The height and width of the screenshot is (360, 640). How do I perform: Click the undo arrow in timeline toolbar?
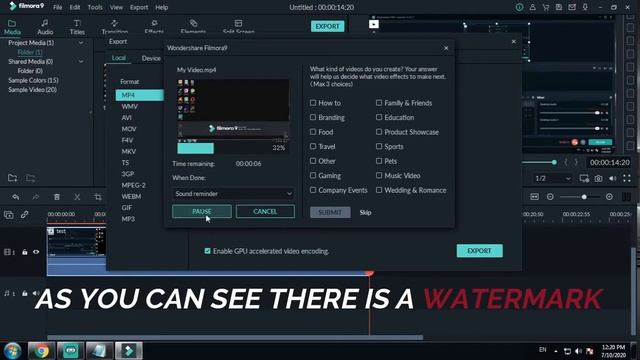tap(16, 197)
